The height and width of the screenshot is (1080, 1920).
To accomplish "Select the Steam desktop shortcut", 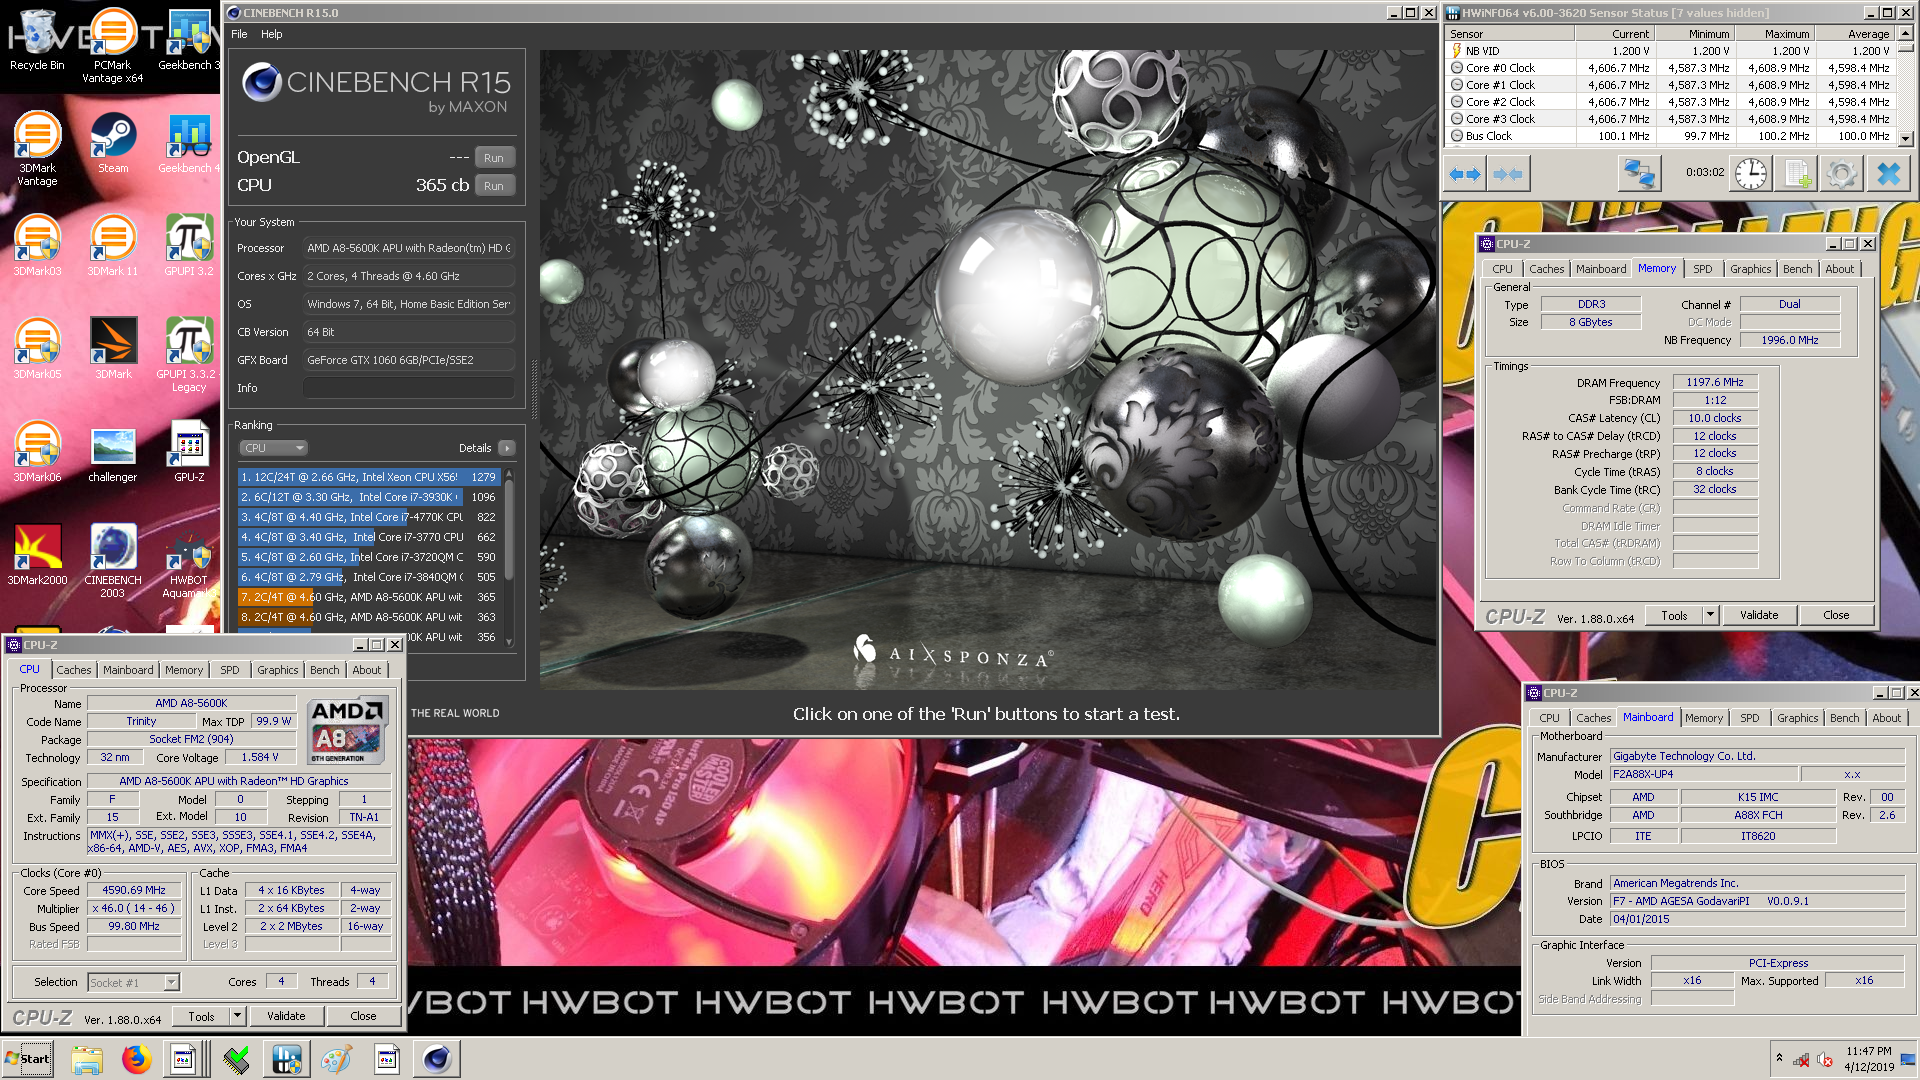I will click(x=113, y=142).
